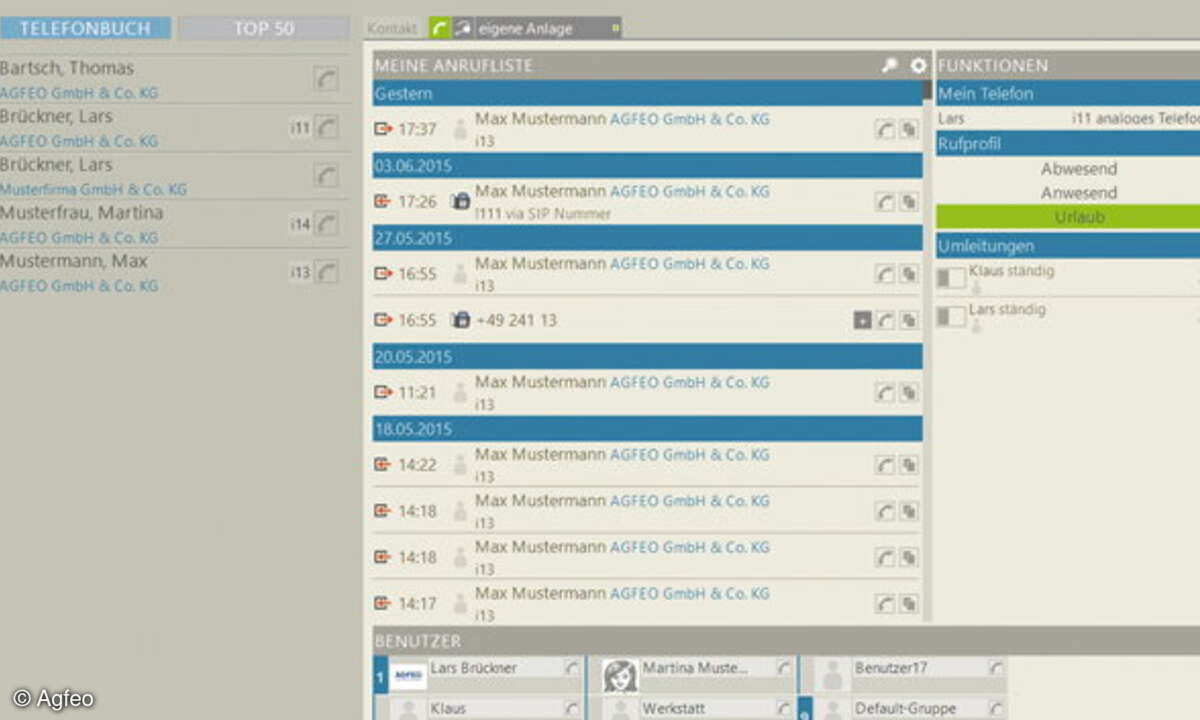Image resolution: width=1200 pixels, height=720 pixels.
Task: Open the Meine Anrufliste settings gear
Action: (918, 66)
